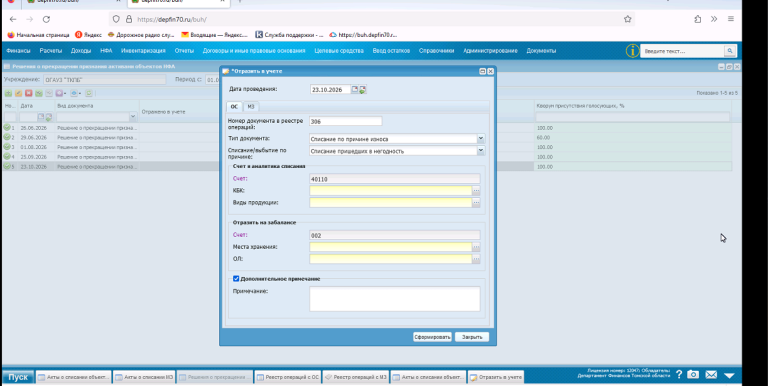Open the КБК lookup ellipsis button
768x386 pixels.
tap(476, 191)
